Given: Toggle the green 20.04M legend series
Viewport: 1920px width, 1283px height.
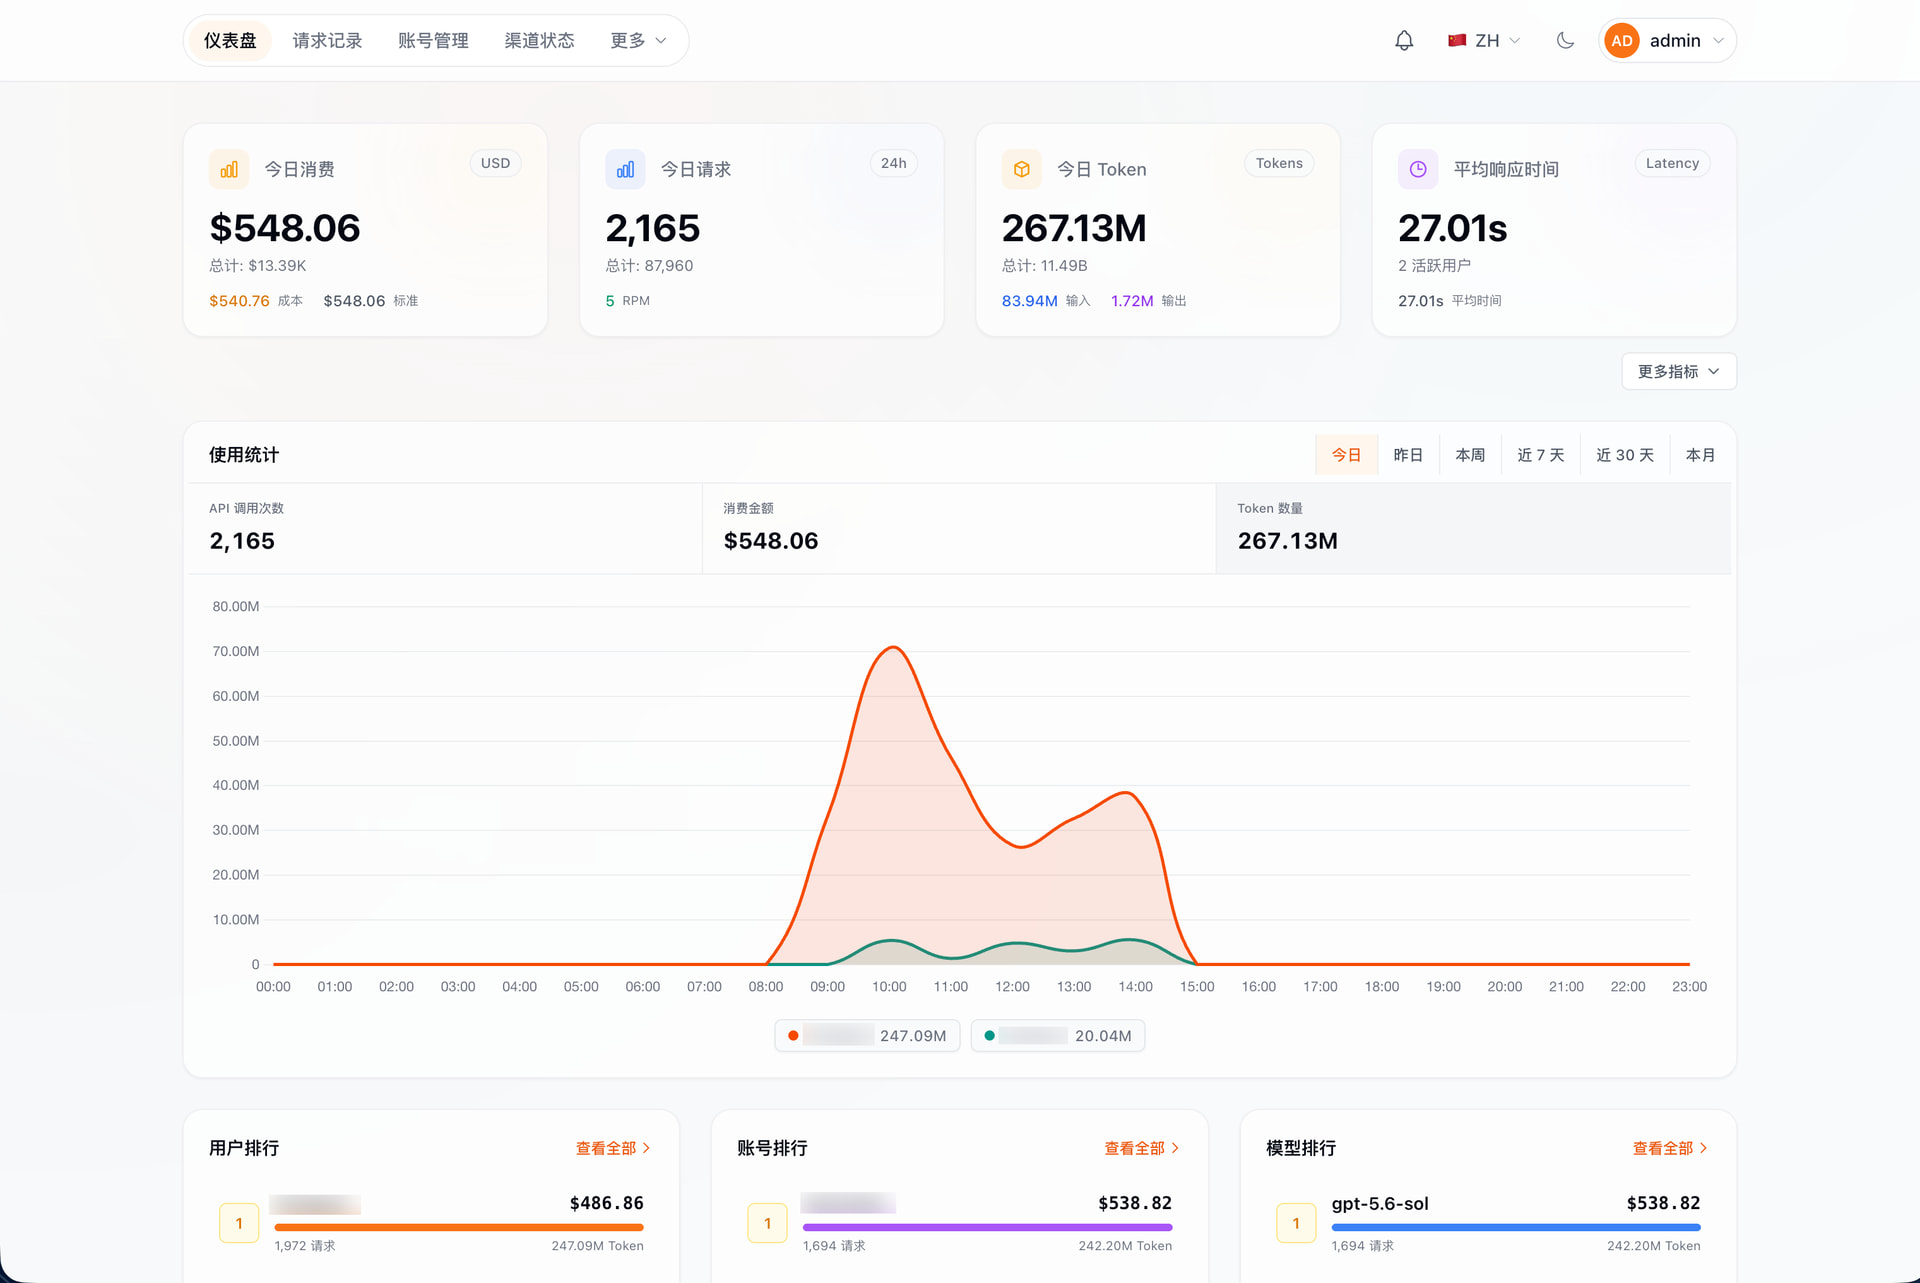Looking at the screenshot, I should click(x=1058, y=1036).
